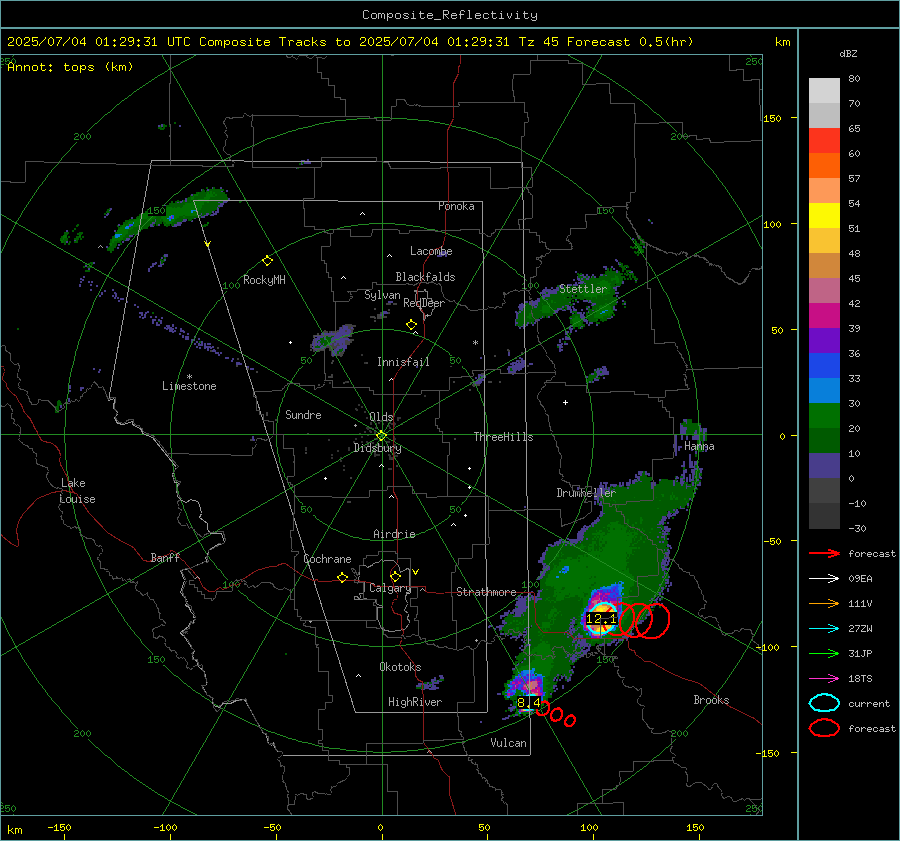
Task: Click the Banff label on map
Action: (165, 557)
